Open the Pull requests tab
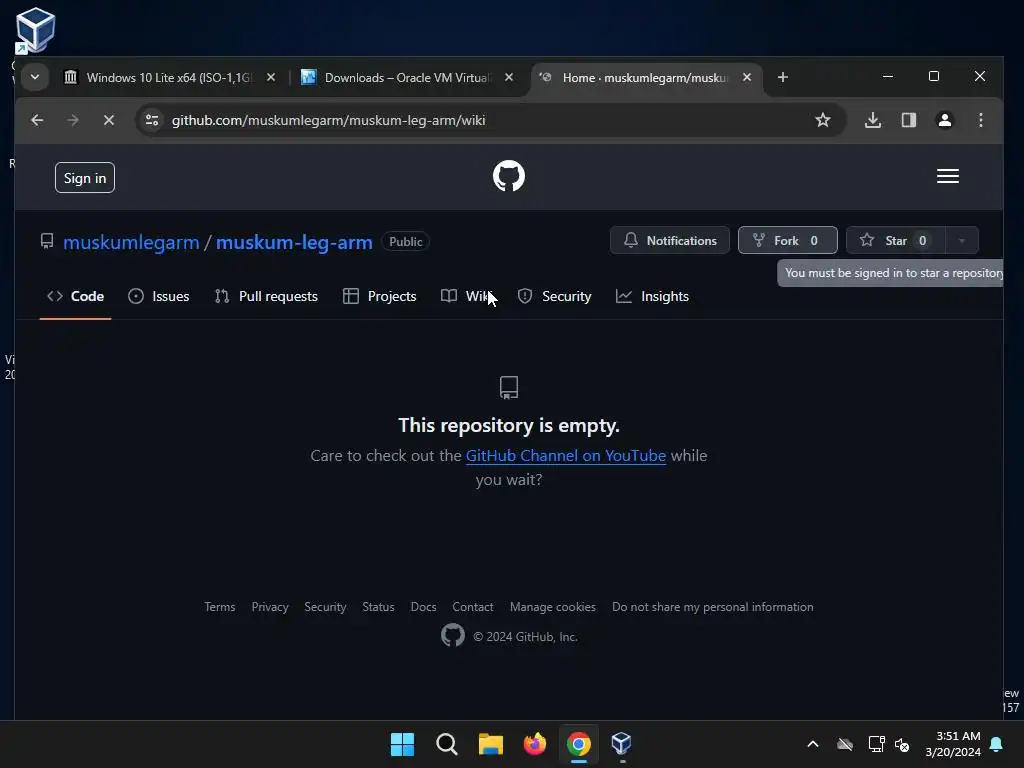Image resolution: width=1024 pixels, height=768 pixels. (266, 296)
